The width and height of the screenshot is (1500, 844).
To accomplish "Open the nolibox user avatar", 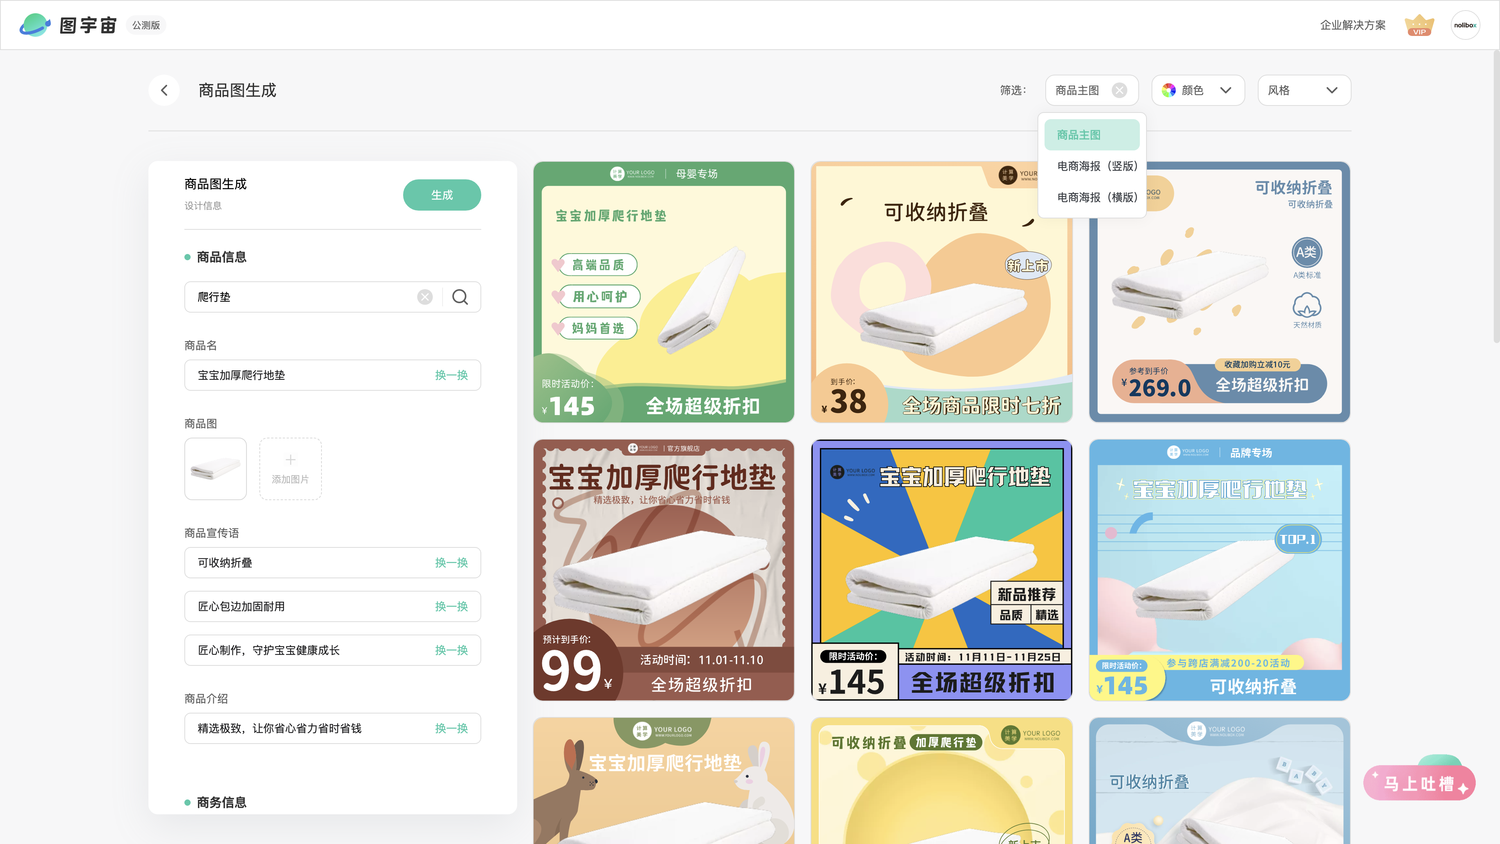I will (1465, 25).
